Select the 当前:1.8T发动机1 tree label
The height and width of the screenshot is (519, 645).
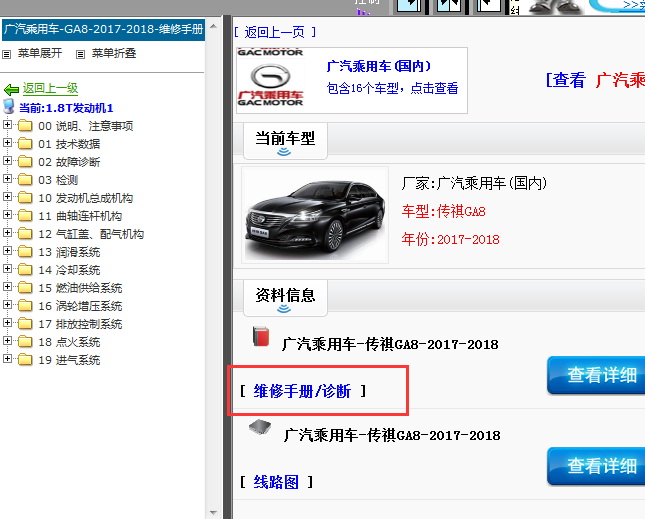(66, 108)
